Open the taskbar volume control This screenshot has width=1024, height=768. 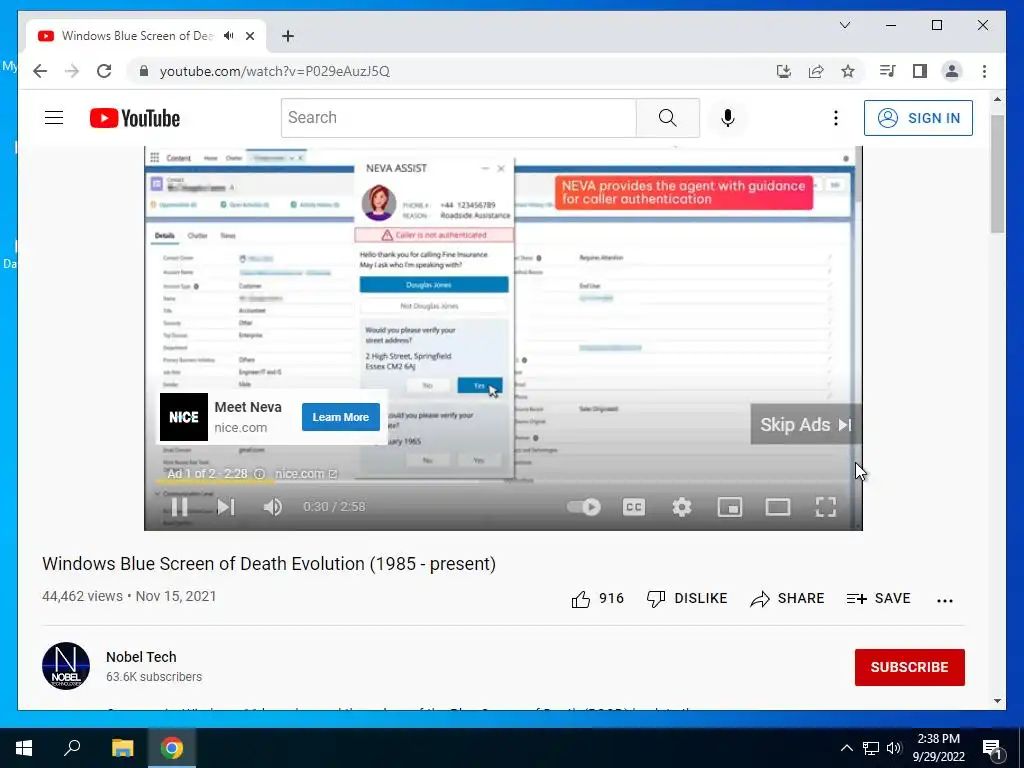coord(894,748)
